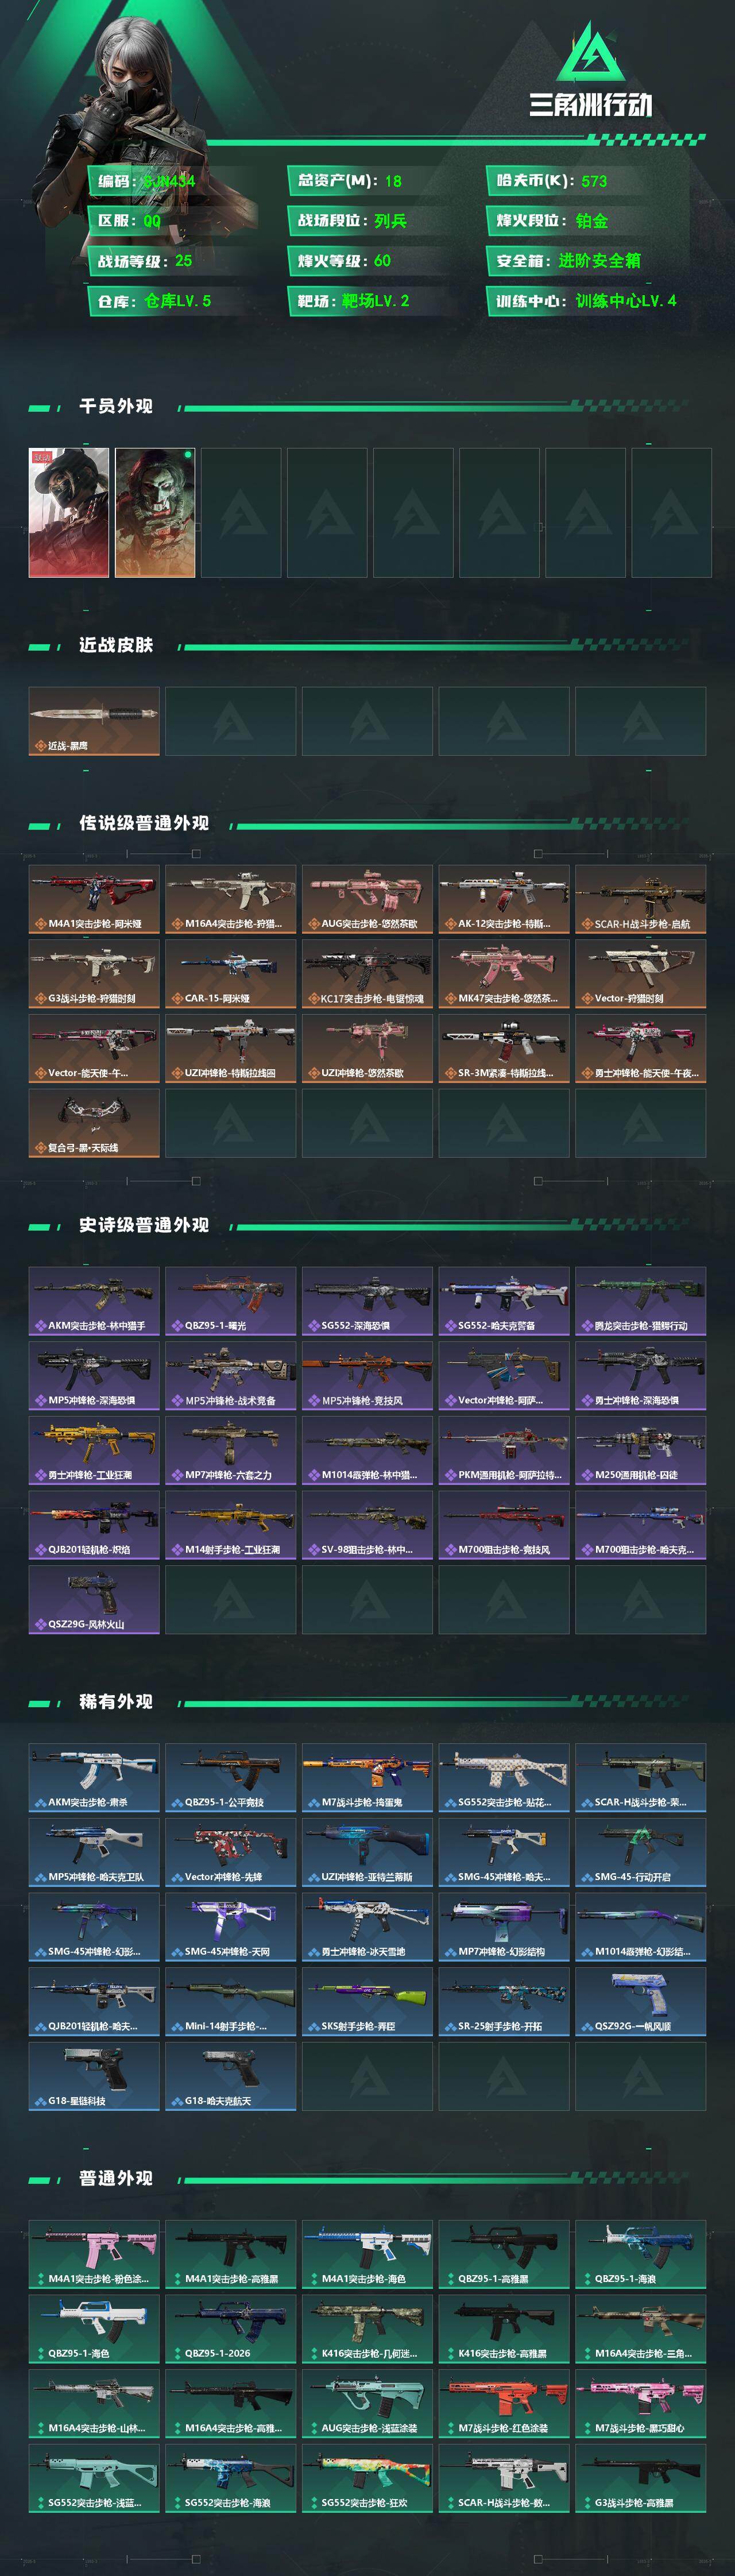Pick the SCAR-H战斗步枪-启航 skin tile
The width and height of the screenshot is (735, 2576).
641,899
